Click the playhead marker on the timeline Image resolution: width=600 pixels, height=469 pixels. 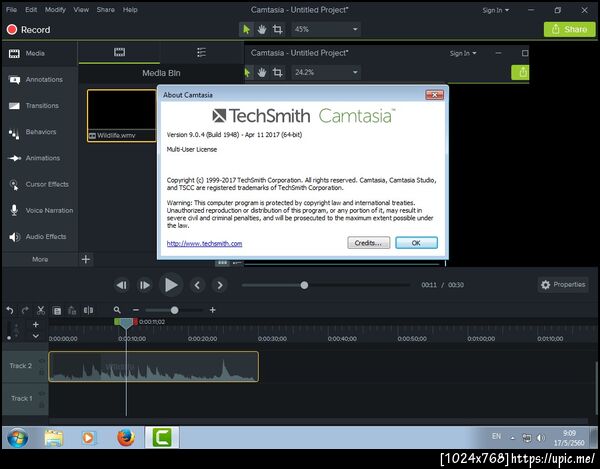(x=126, y=324)
